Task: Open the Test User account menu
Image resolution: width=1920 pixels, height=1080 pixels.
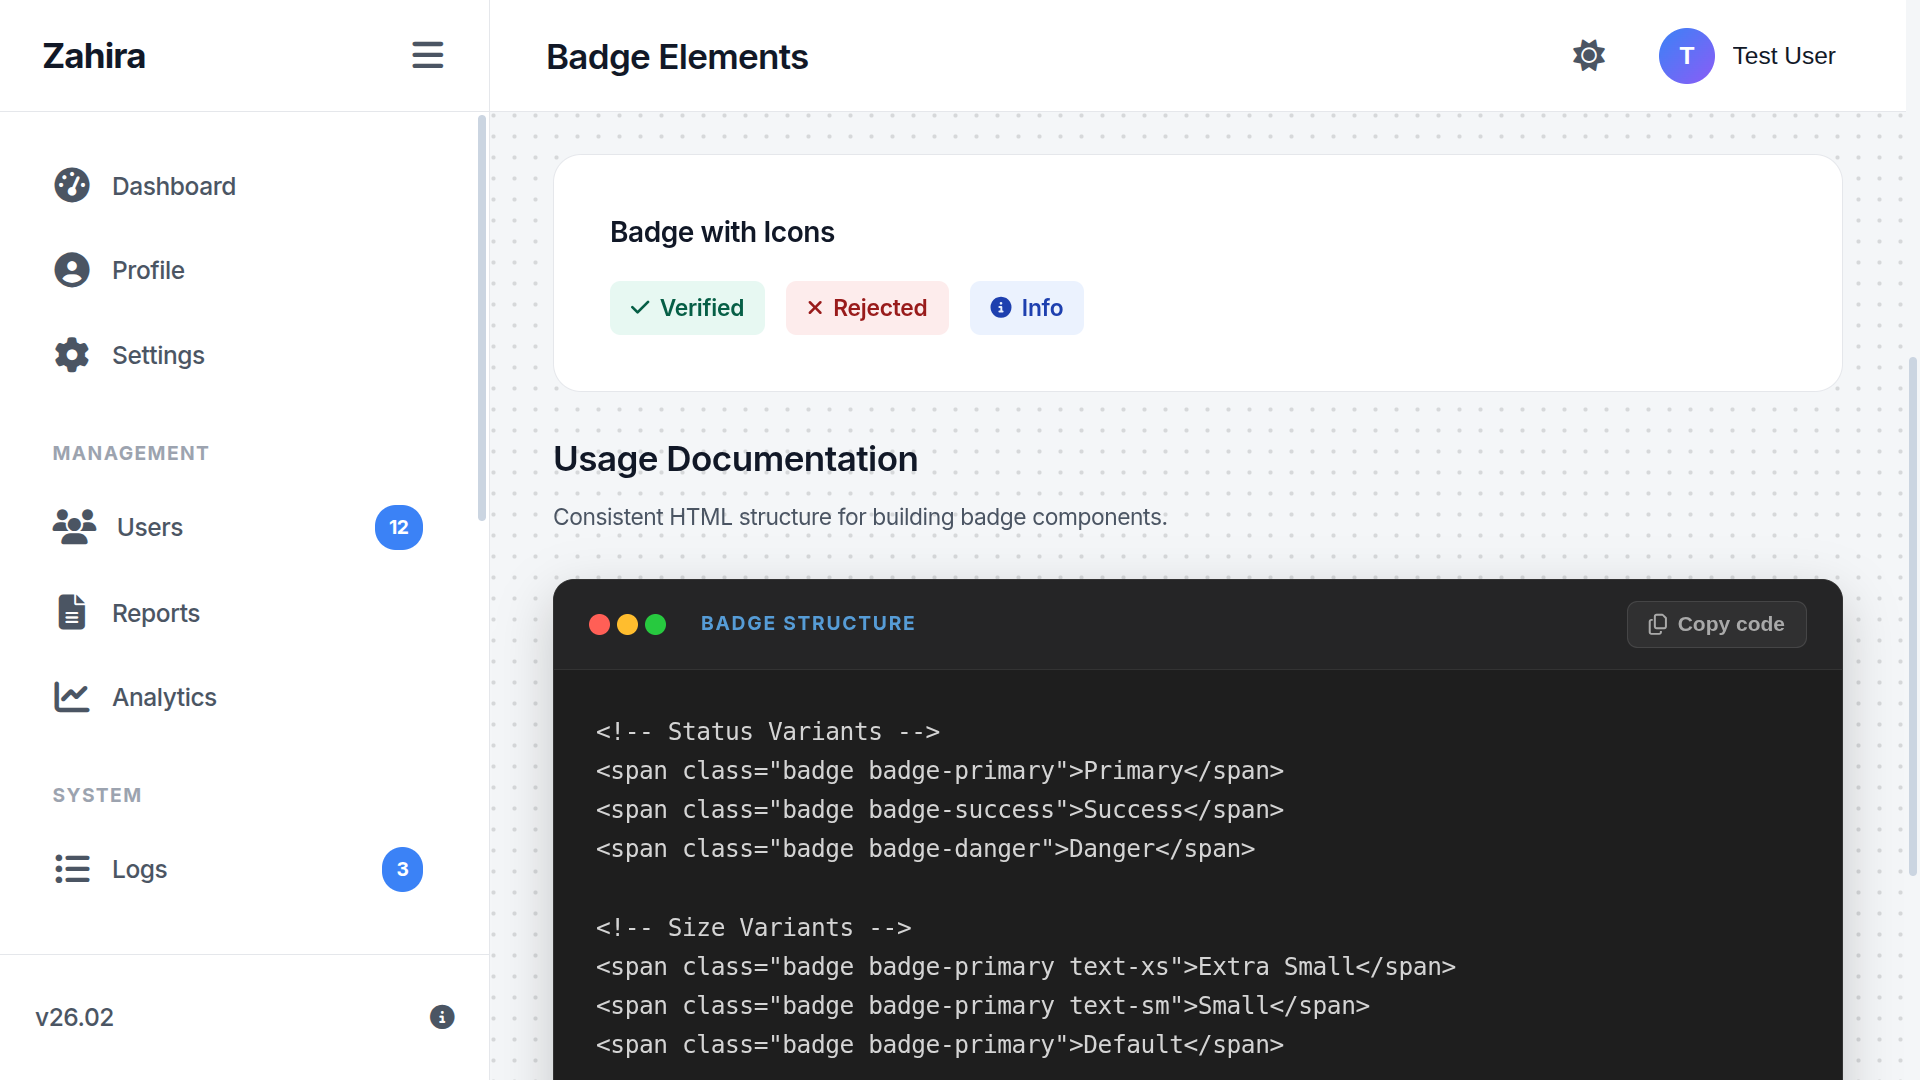Action: point(1783,56)
